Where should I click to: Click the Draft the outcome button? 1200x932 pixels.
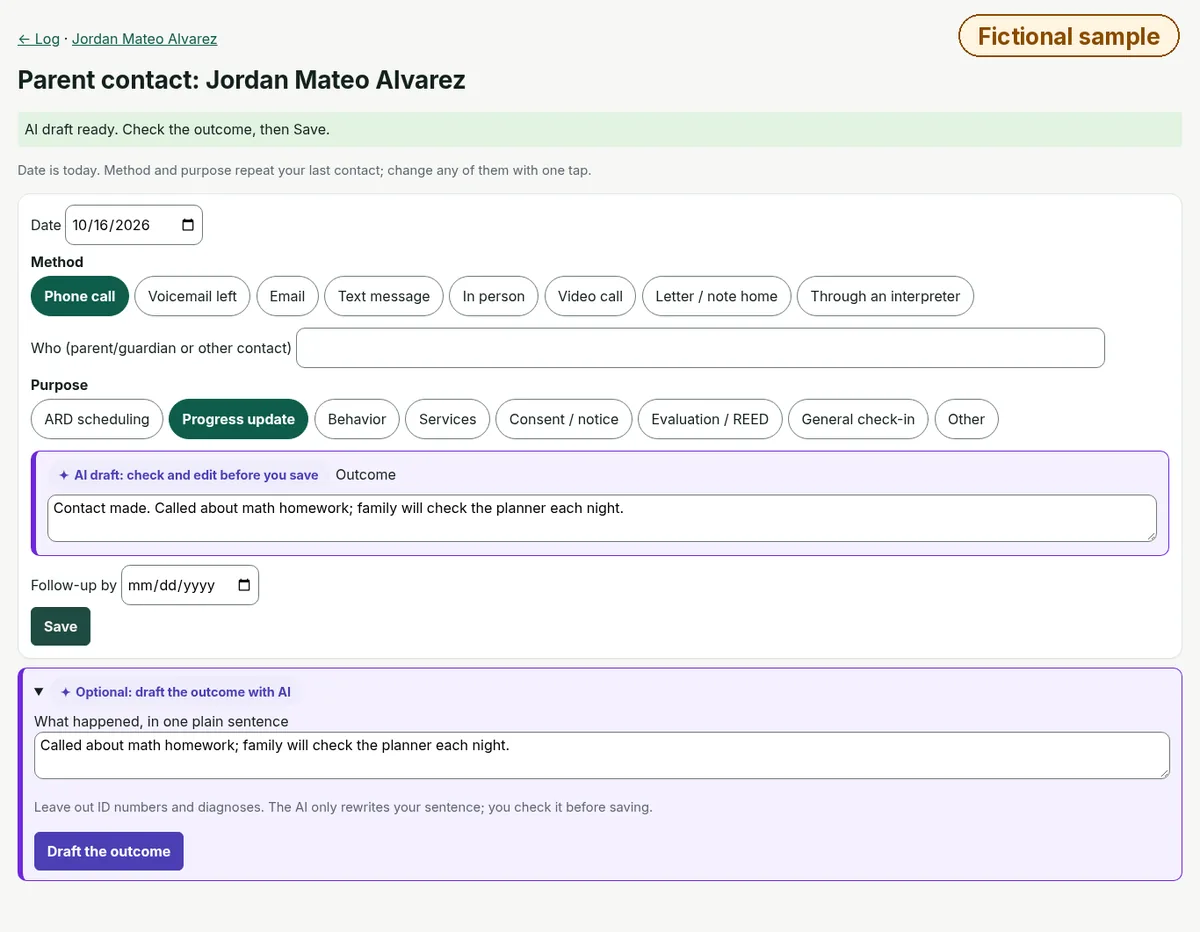(x=109, y=851)
